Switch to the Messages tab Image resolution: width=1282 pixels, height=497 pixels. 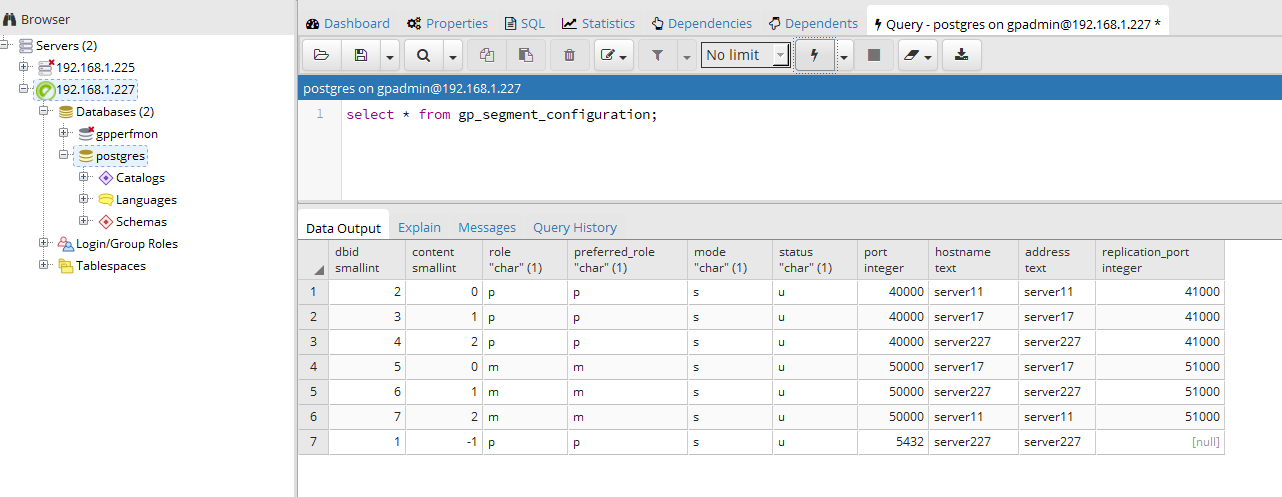pyautogui.click(x=486, y=227)
